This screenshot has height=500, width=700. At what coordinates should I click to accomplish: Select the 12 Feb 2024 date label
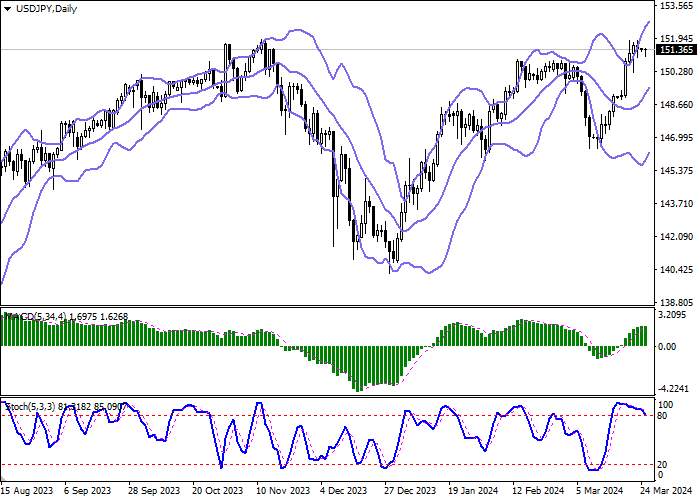click(x=538, y=491)
